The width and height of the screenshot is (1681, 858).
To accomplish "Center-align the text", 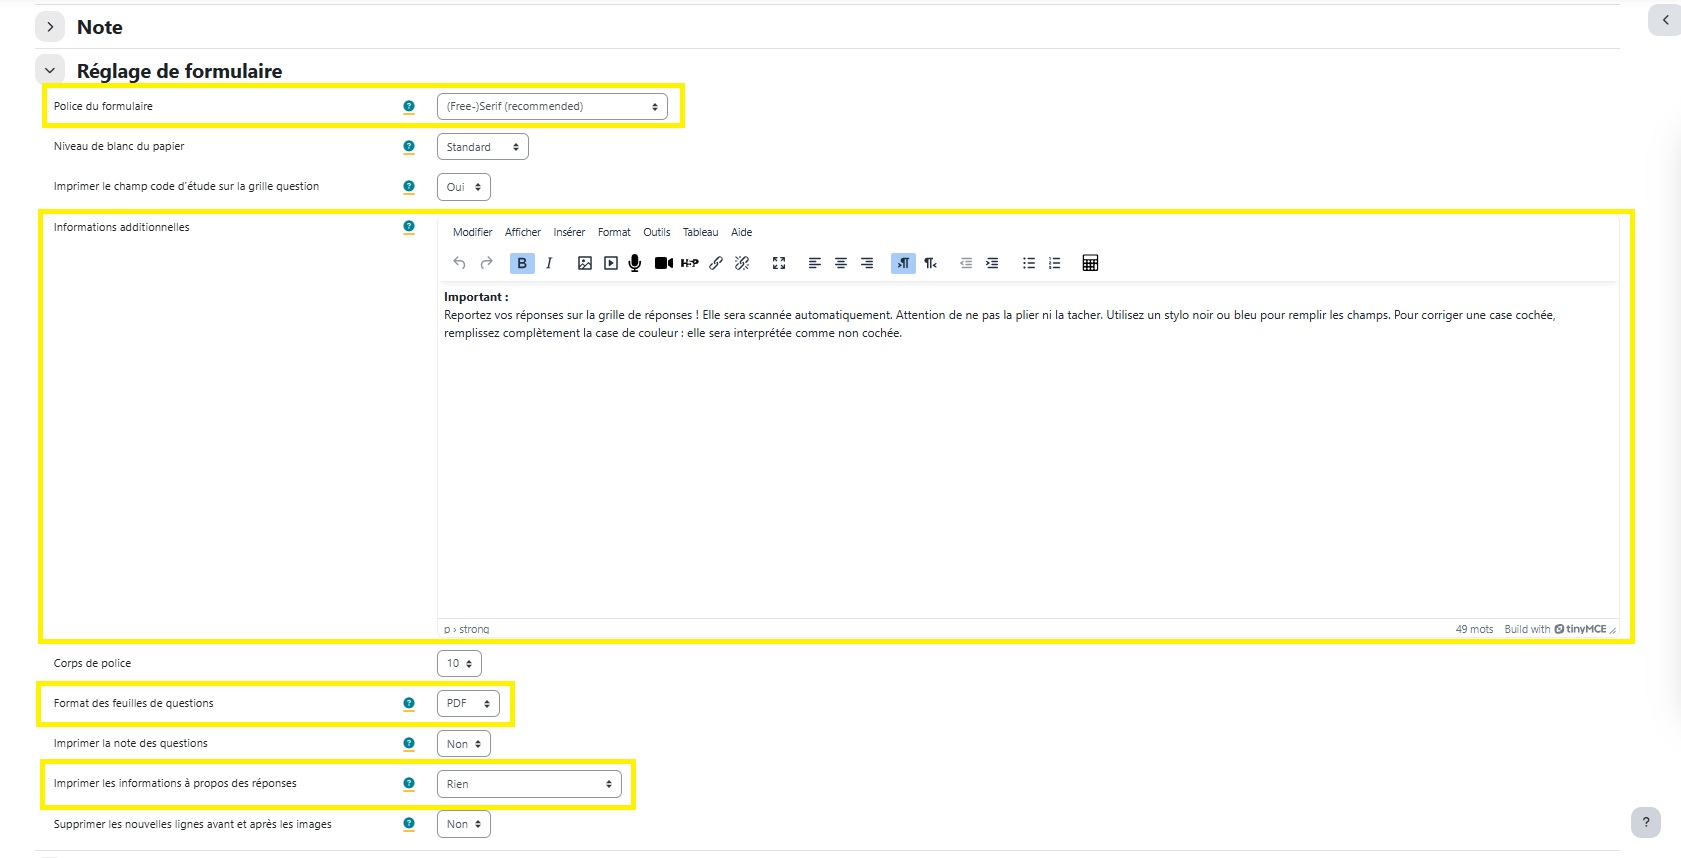I will tap(841, 263).
